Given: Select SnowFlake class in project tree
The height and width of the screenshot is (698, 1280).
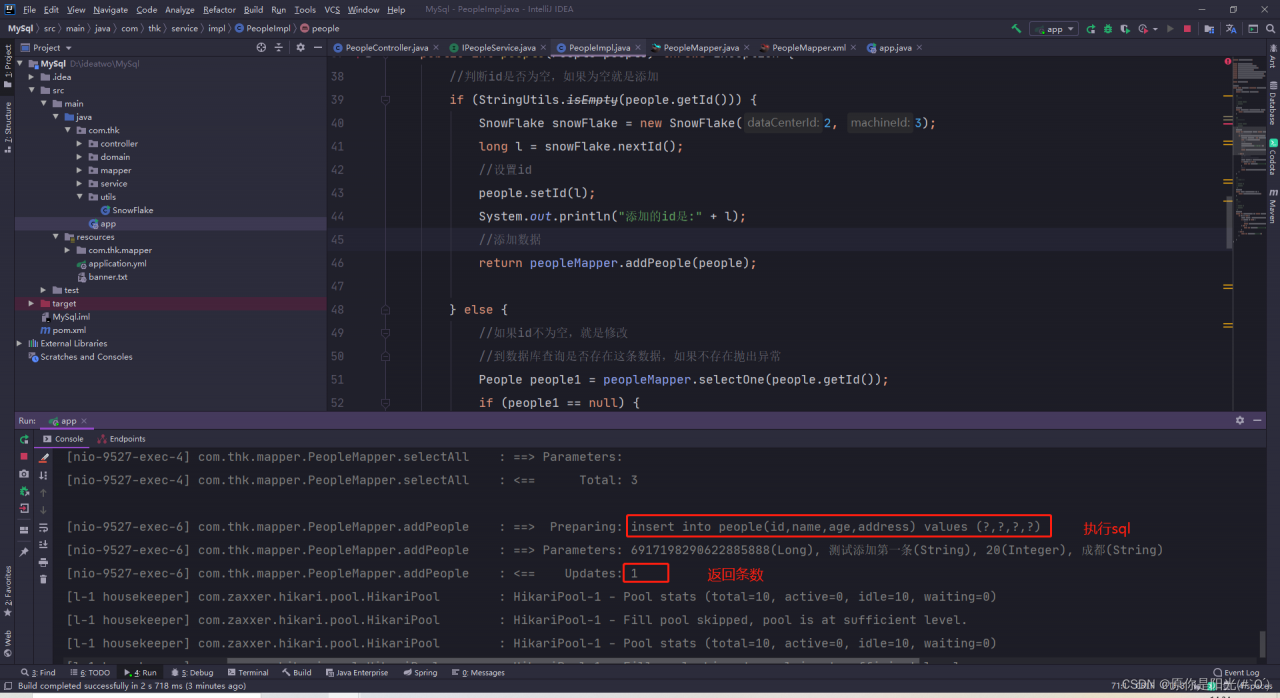Looking at the screenshot, I should (x=126, y=210).
